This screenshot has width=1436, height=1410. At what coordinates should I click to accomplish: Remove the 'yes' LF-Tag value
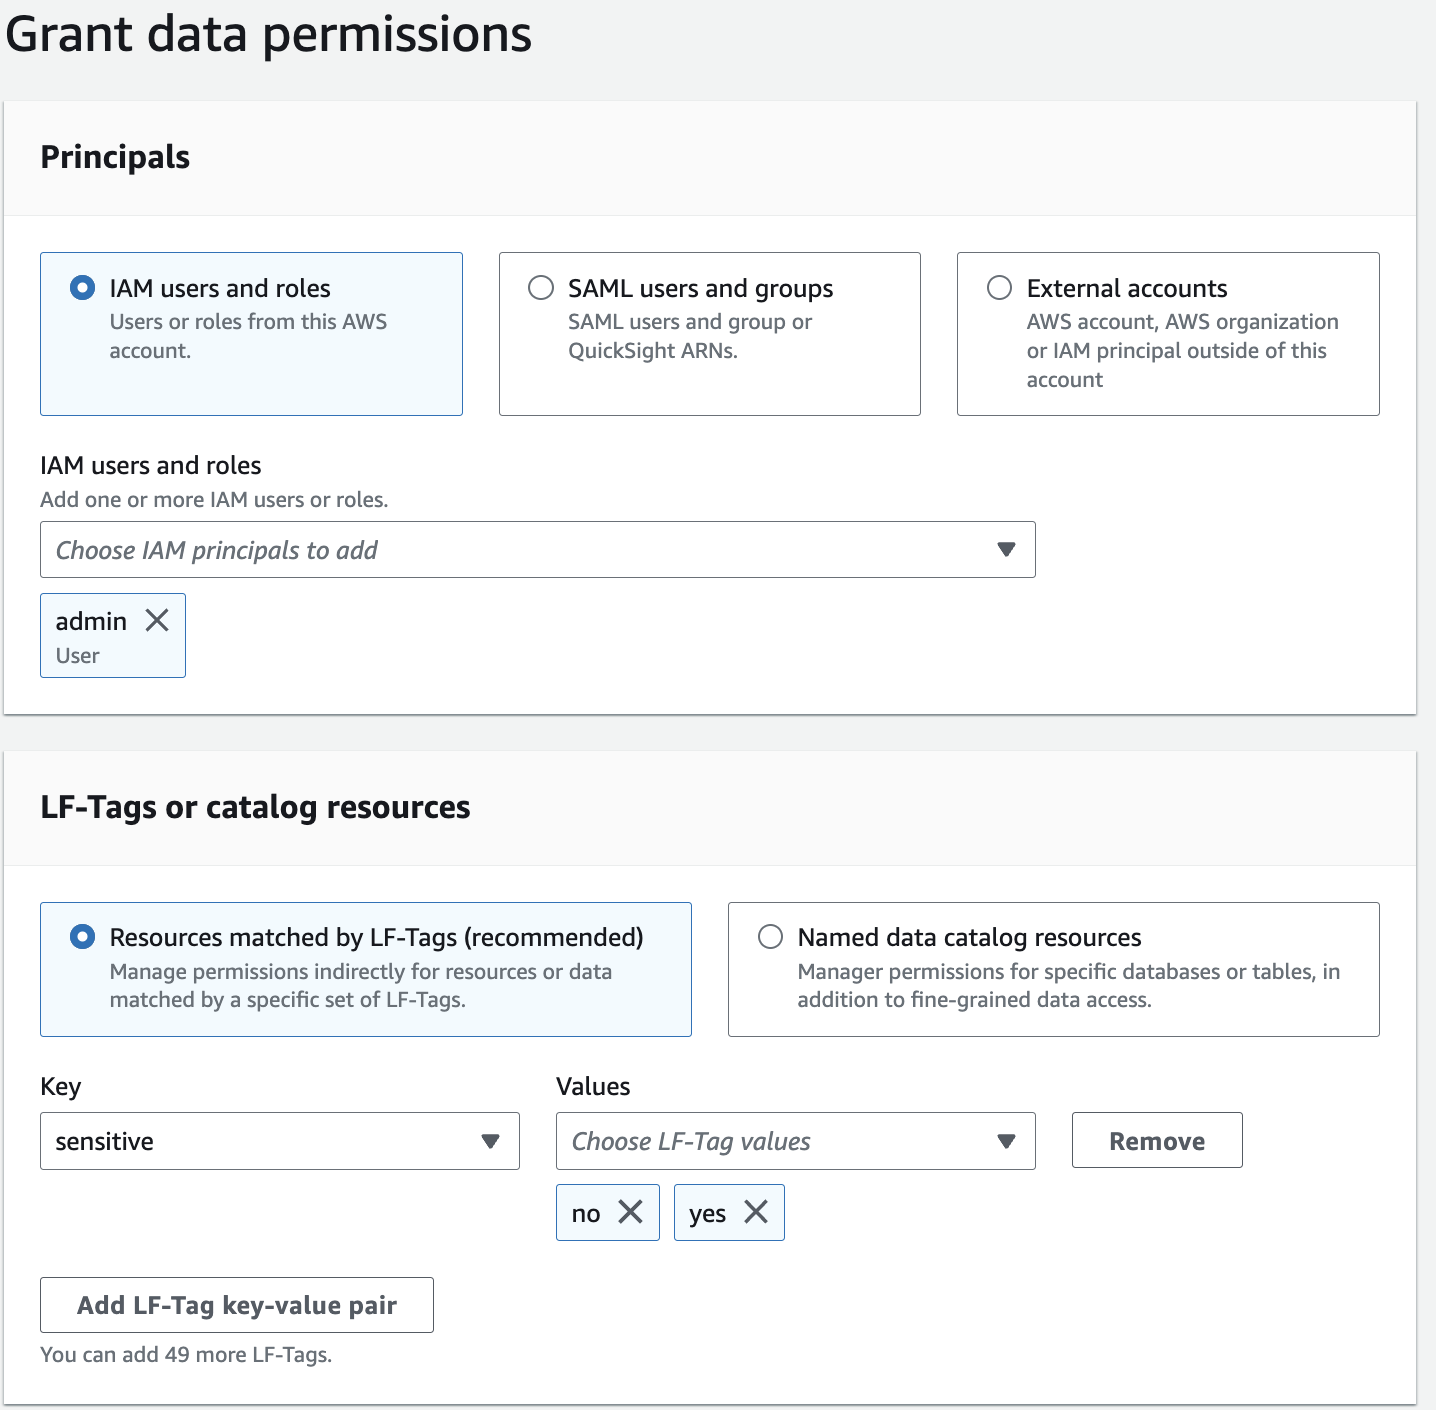[x=756, y=1212]
